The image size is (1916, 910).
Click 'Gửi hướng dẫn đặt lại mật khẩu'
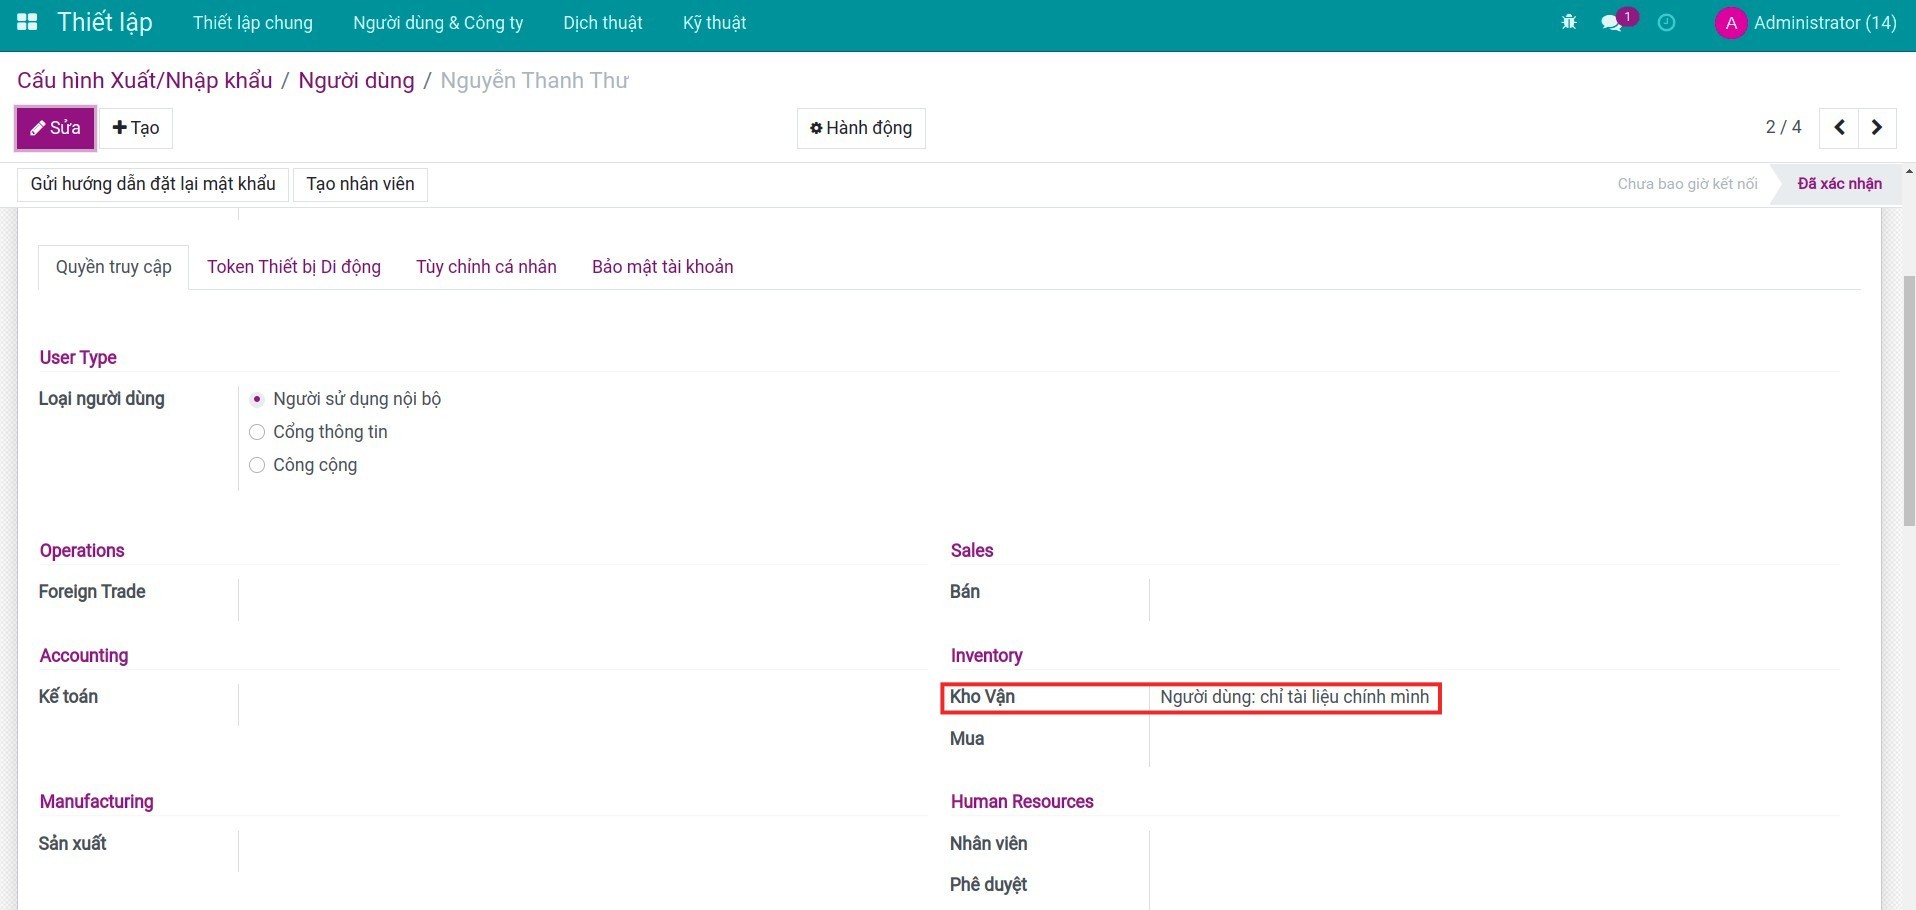[153, 184]
